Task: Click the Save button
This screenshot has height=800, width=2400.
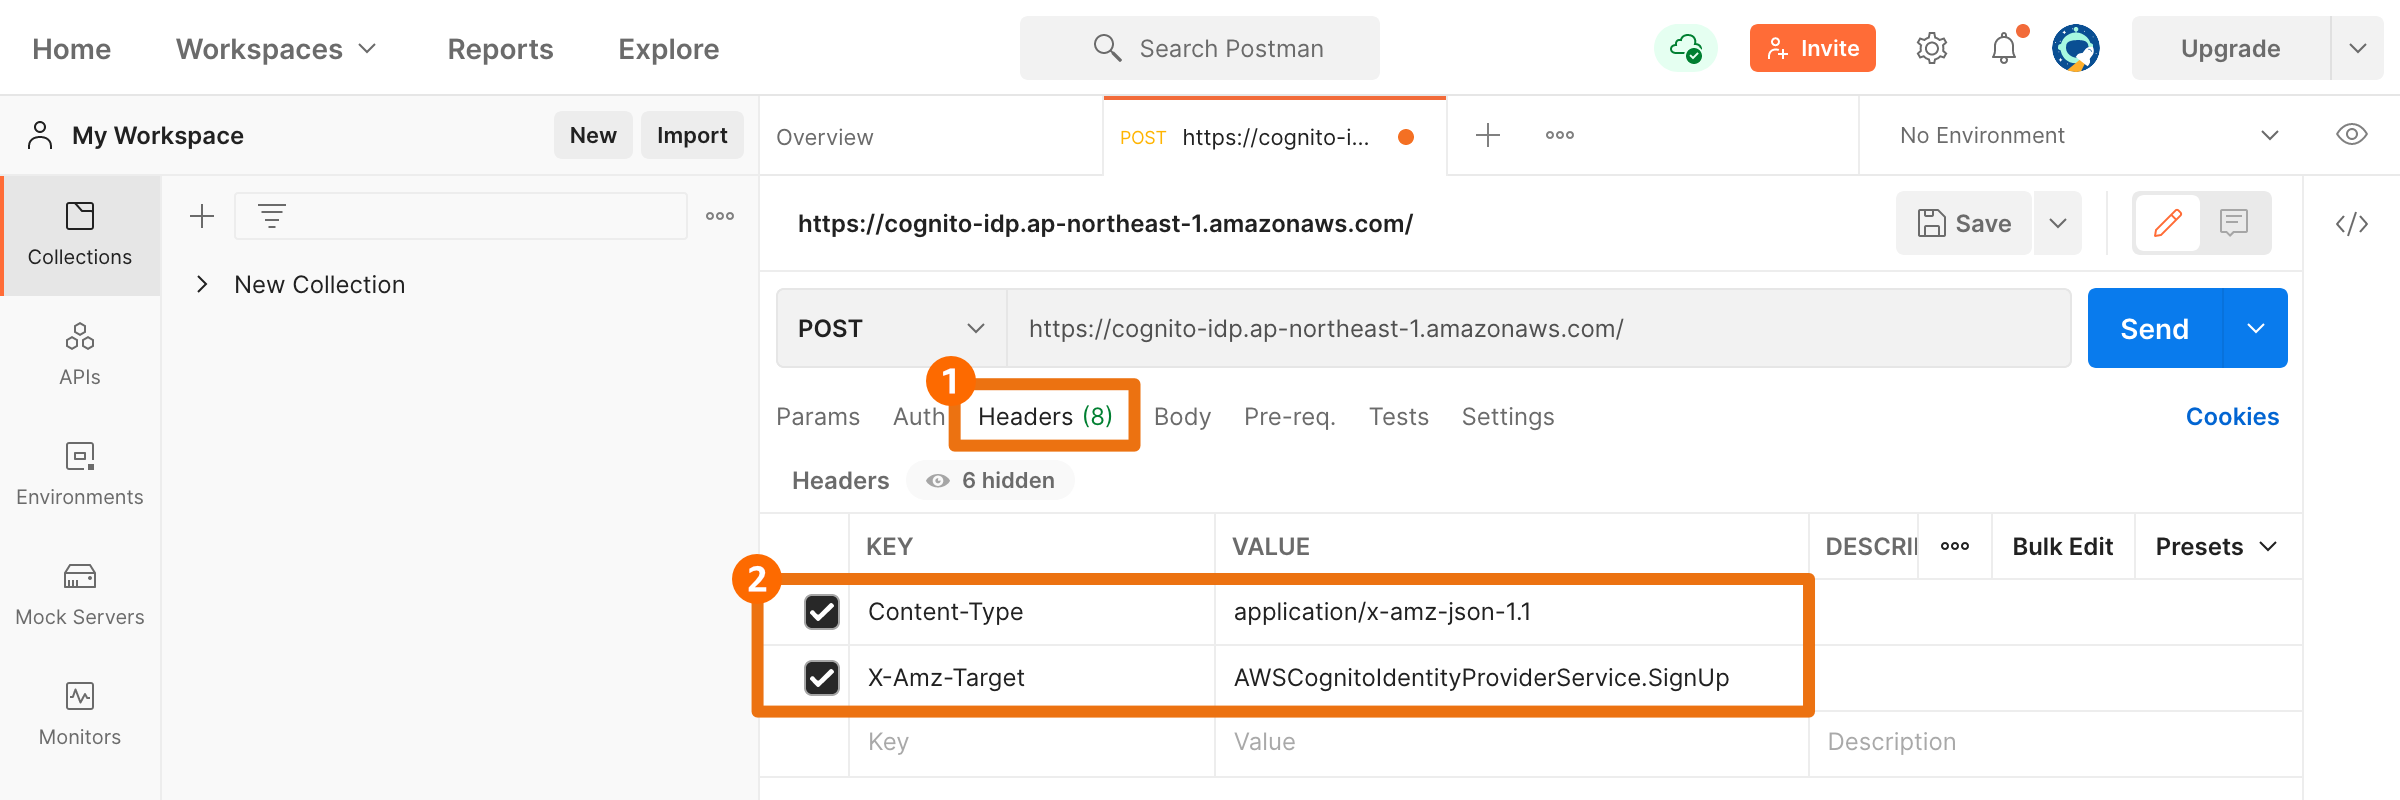Action: 1964,223
